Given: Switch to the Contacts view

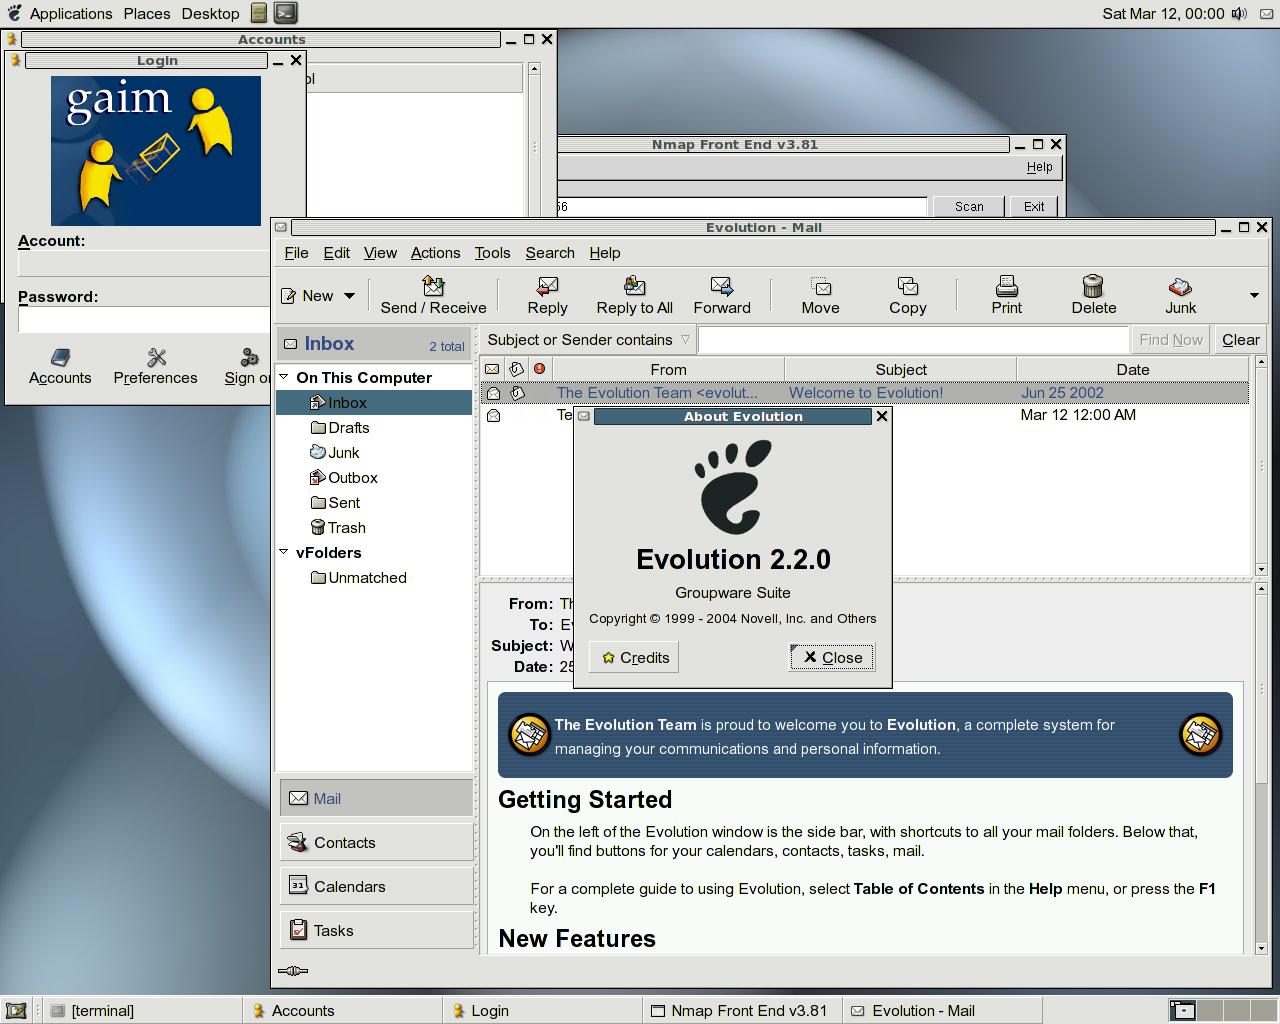Looking at the screenshot, I should coord(376,842).
